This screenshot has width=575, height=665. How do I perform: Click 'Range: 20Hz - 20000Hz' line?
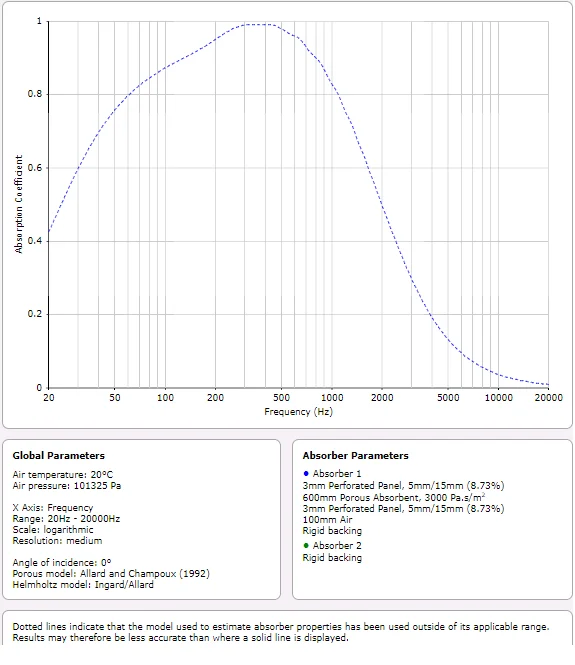pyautogui.click(x=66, y=519)
